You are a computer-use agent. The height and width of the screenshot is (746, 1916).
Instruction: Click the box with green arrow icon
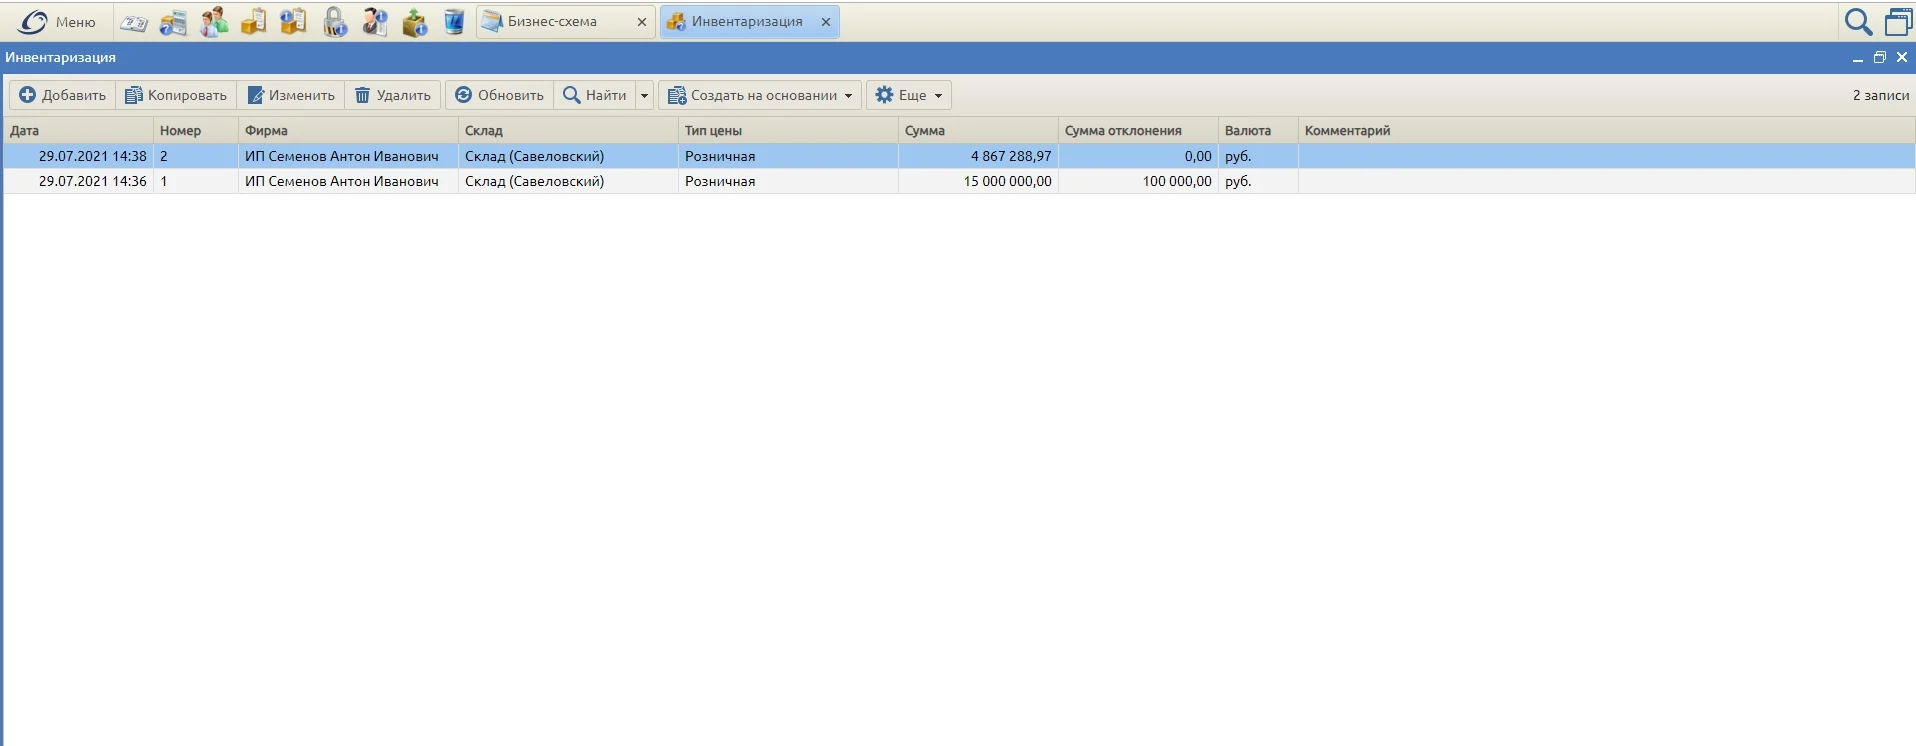[x=414, y=21]
